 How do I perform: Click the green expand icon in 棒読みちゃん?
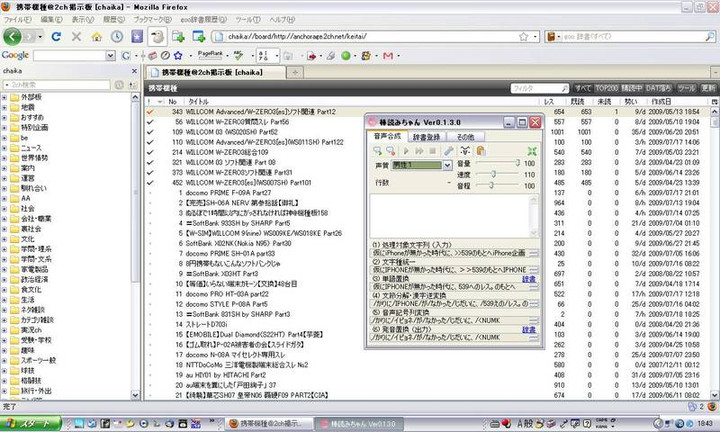point(532,149)
